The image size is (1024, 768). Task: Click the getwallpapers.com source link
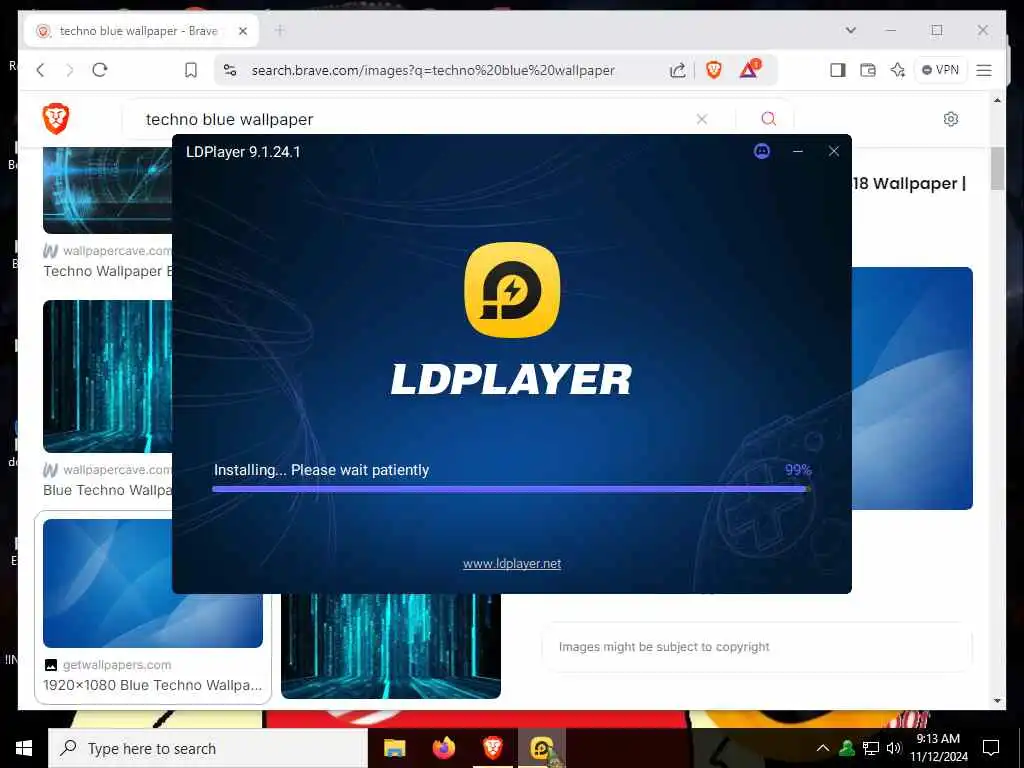117,665
